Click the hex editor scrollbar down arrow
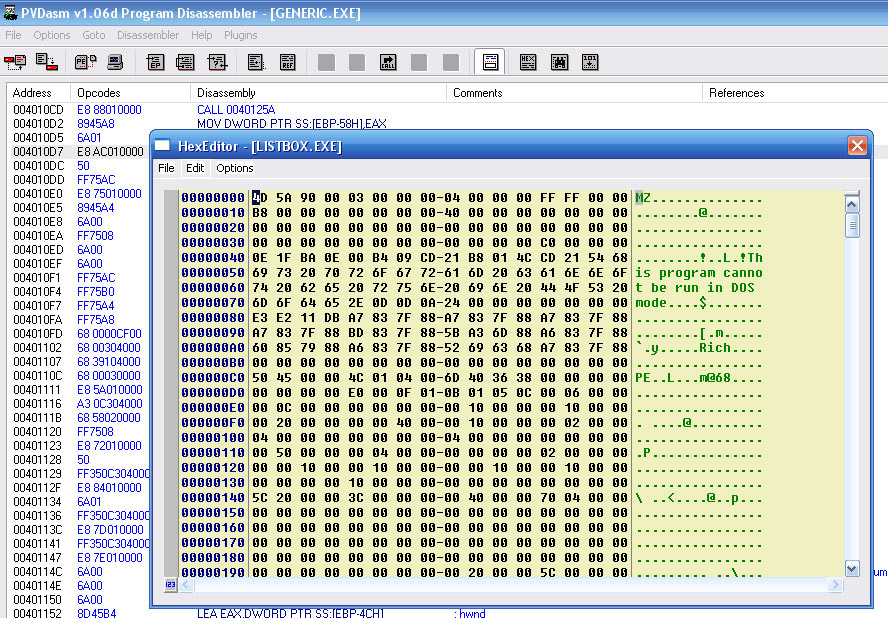888x618 pixels. click(851, 569)
